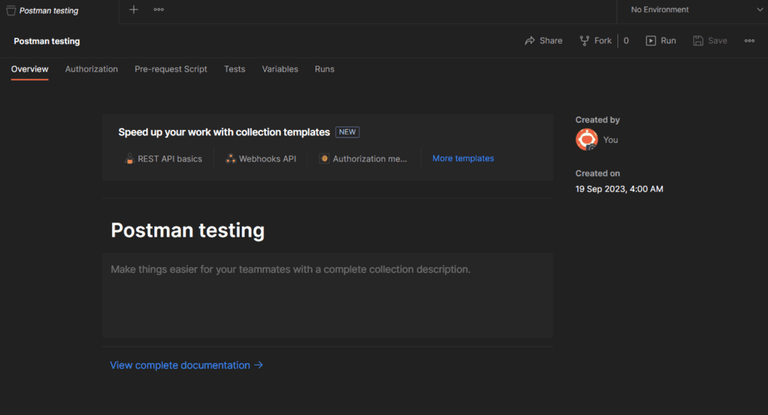
Task: Open the Variables tab
Action: [x=280, y=70]
